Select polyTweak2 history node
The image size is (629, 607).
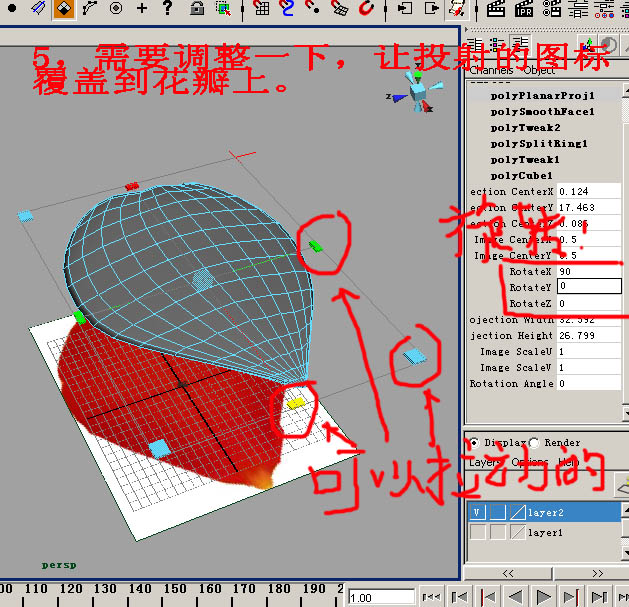[526, 128]
